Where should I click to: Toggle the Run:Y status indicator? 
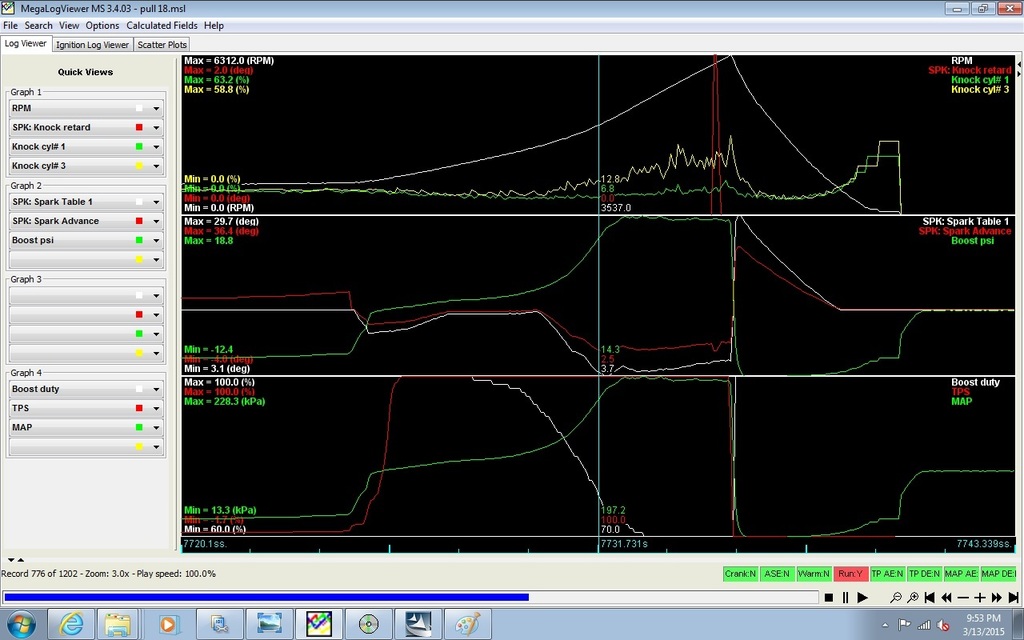850,574
